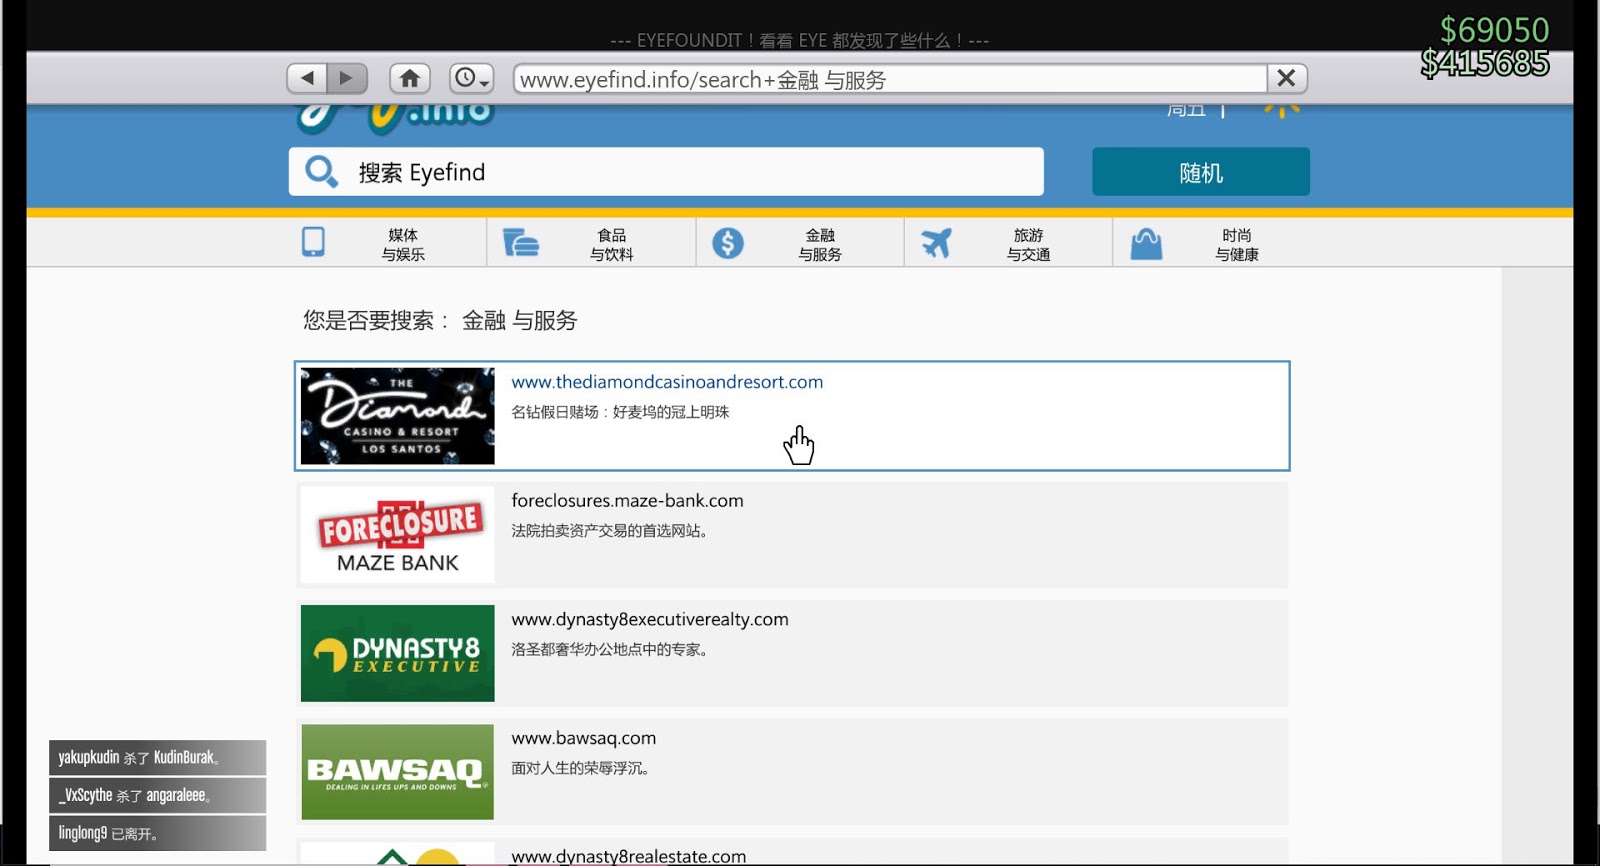Click the _VxScythe kill feed notification

tap(158, 796)
